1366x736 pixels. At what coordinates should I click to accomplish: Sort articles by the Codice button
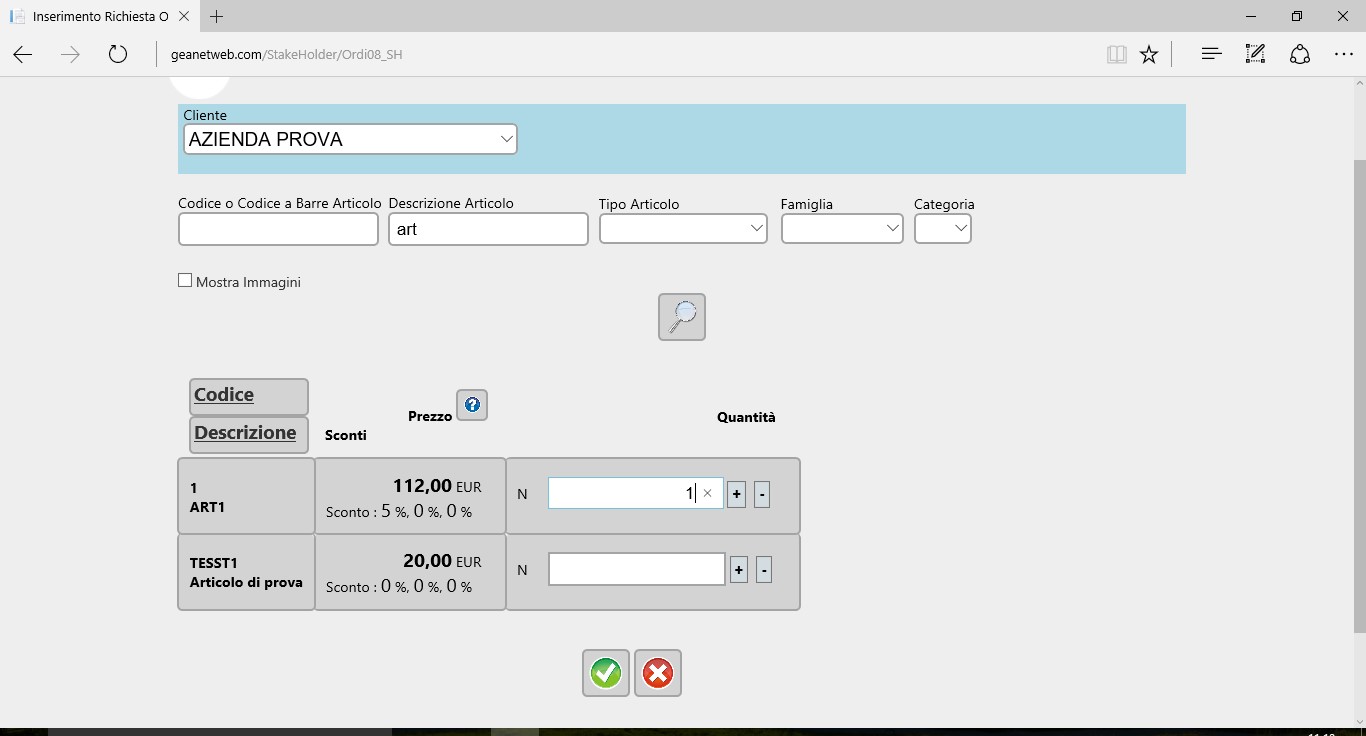(x=249, y=396)
